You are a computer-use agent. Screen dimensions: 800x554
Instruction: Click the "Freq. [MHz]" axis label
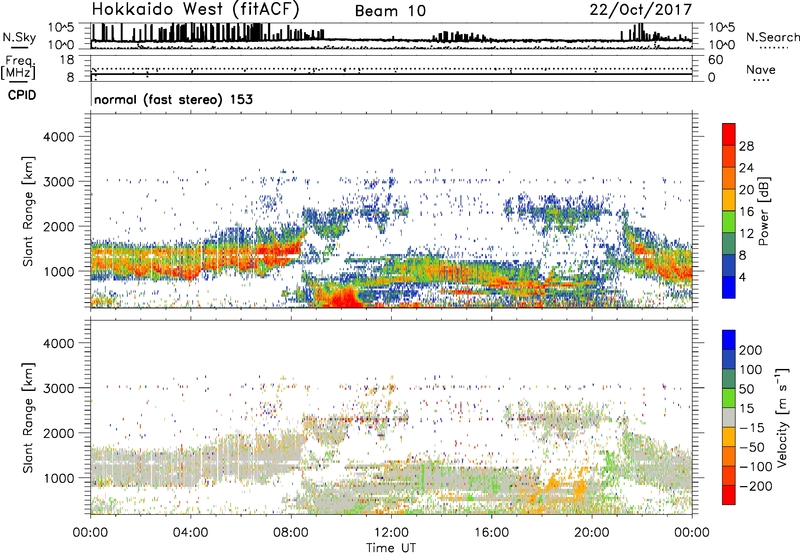[x=18, y=68]
